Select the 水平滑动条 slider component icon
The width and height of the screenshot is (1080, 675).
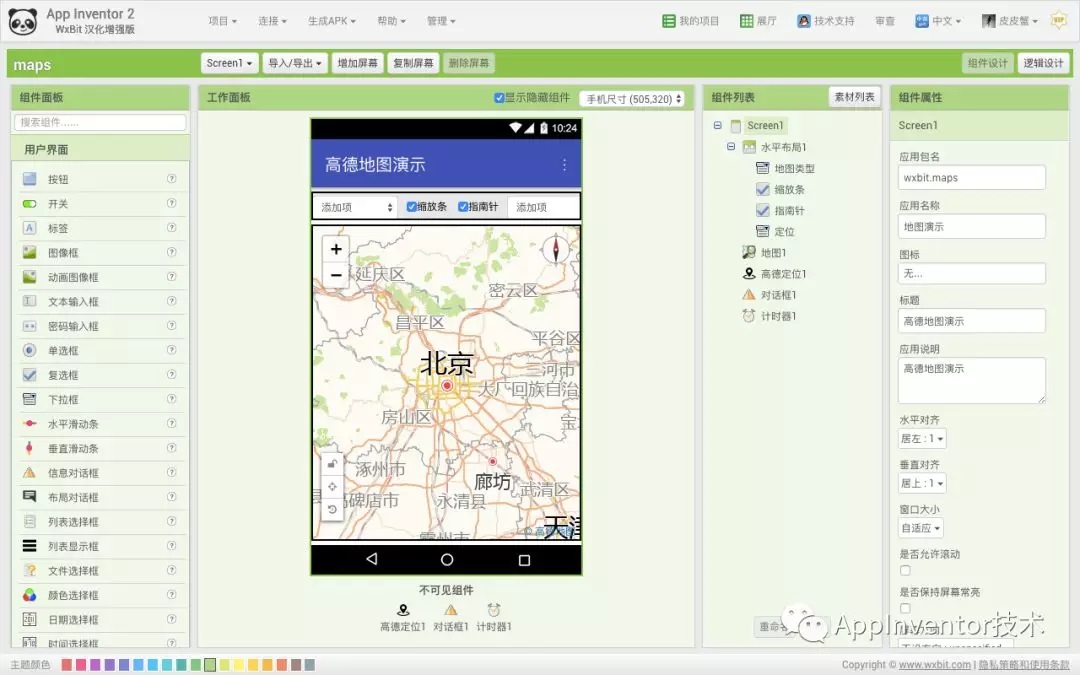(x=30, y=424)
